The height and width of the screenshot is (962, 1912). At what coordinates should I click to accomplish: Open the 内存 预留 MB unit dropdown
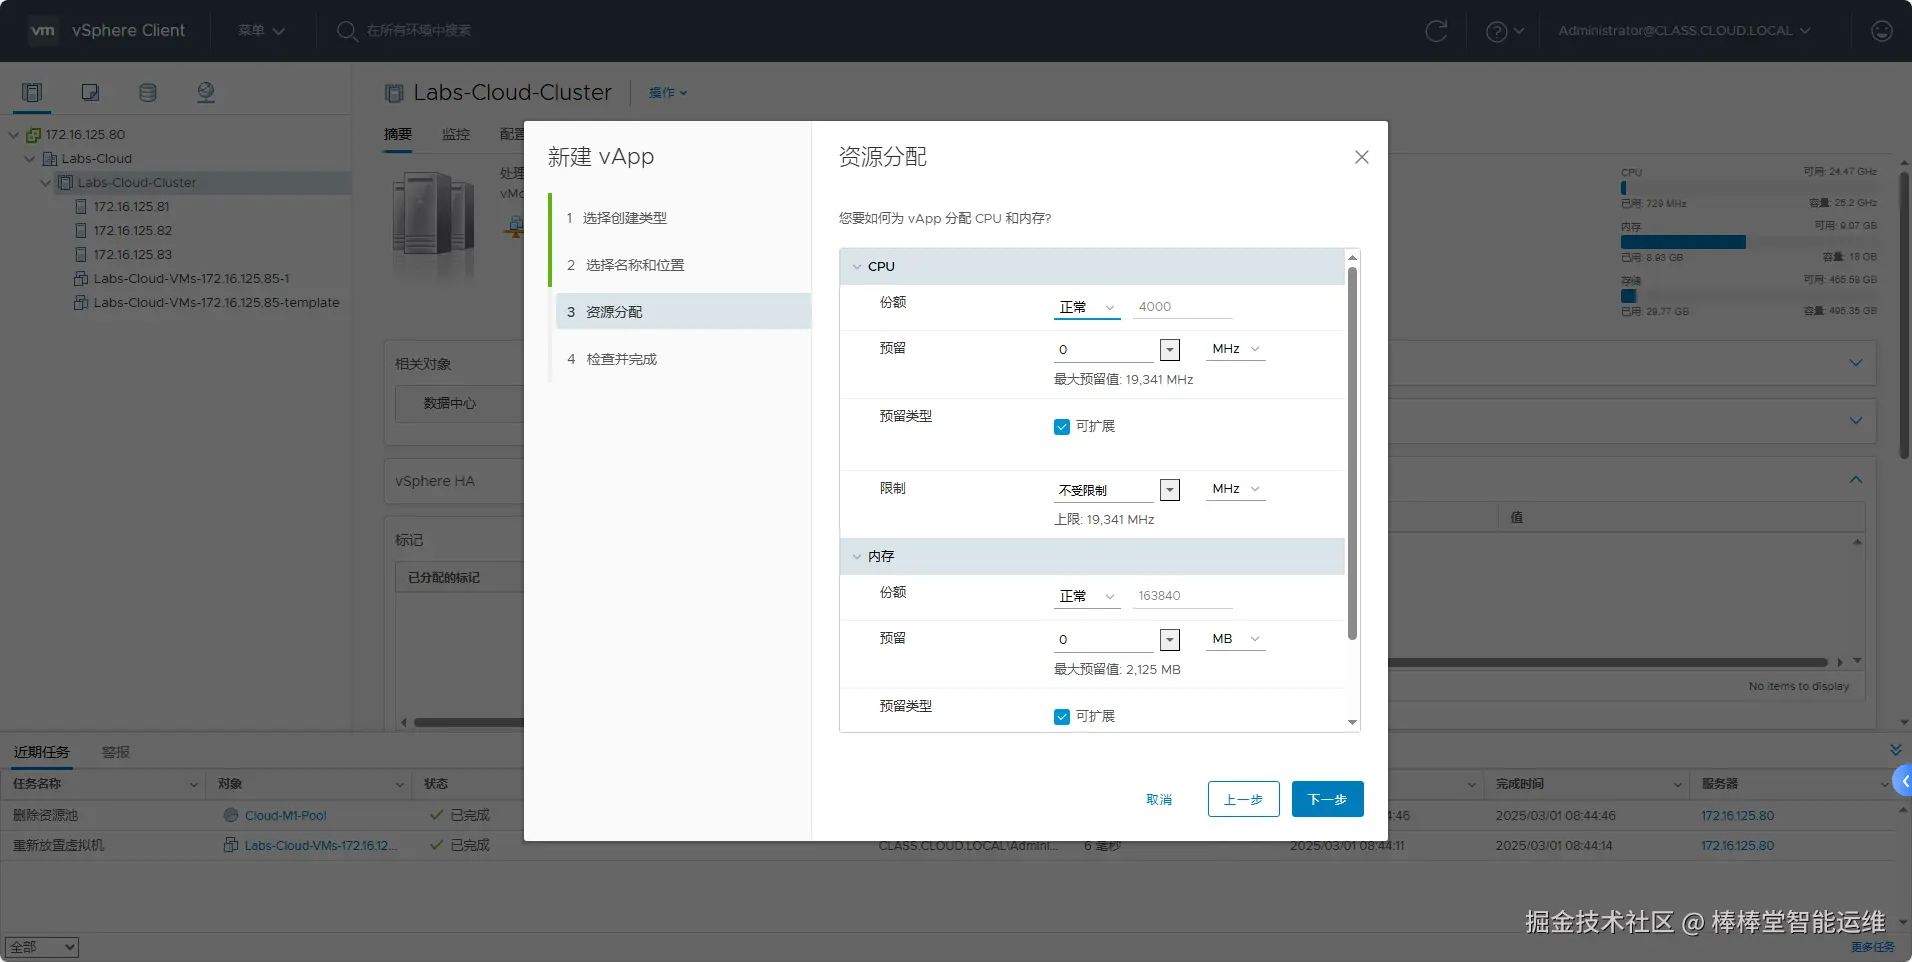click(x=1235, y=639)
